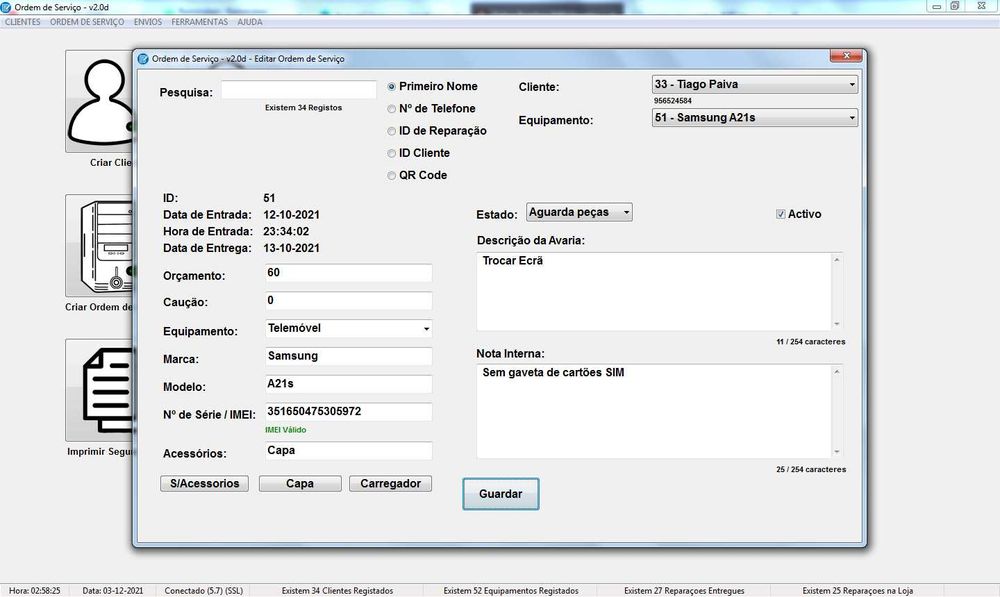Open the AJUDA menu
Viewport: 1000px width, 597px height.
(249, 22)
